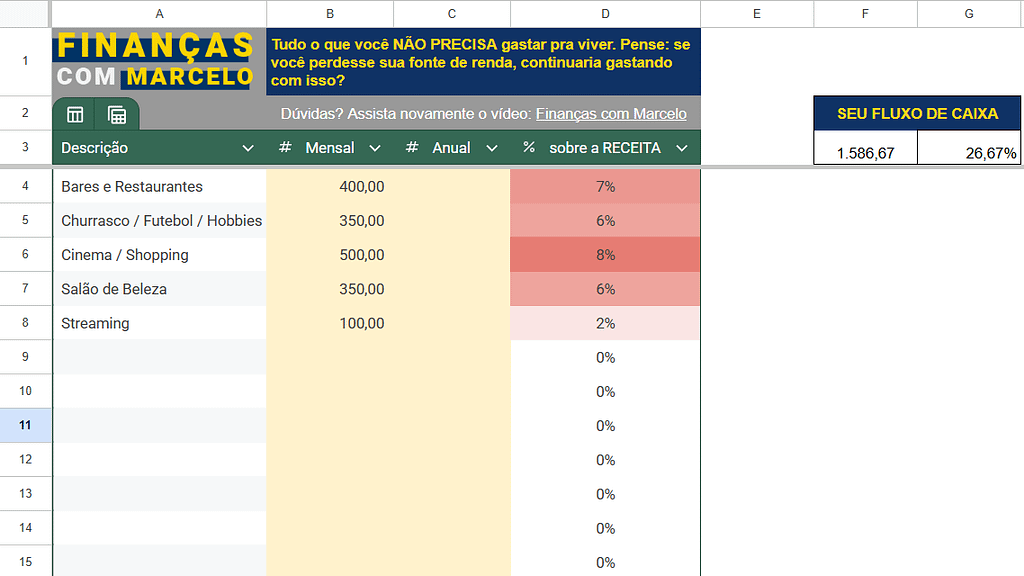This screenshot has height=576, width=1024.
Task: Click the number-type icon beside Mensal
Action: coord(285,148)
